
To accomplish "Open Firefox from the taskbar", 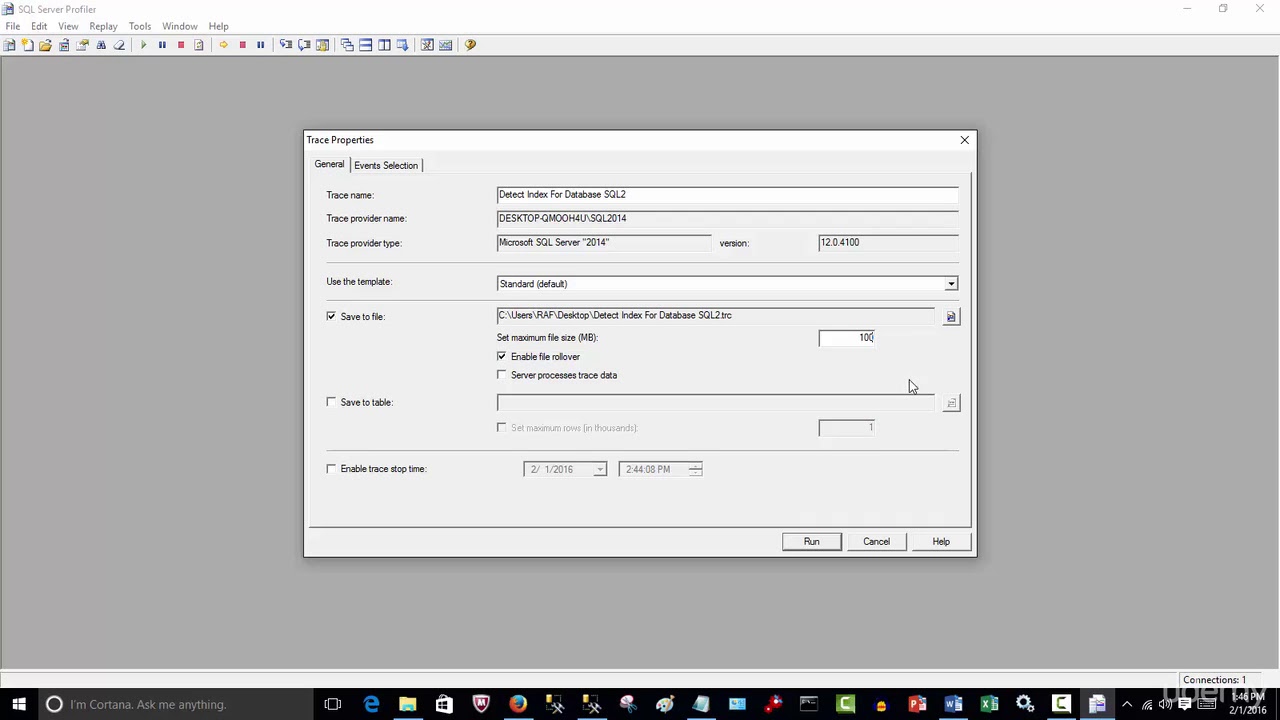I will (518, 704).
